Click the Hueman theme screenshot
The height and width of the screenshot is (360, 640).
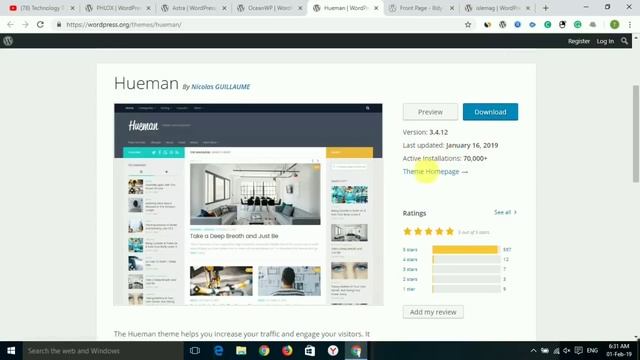248,204
